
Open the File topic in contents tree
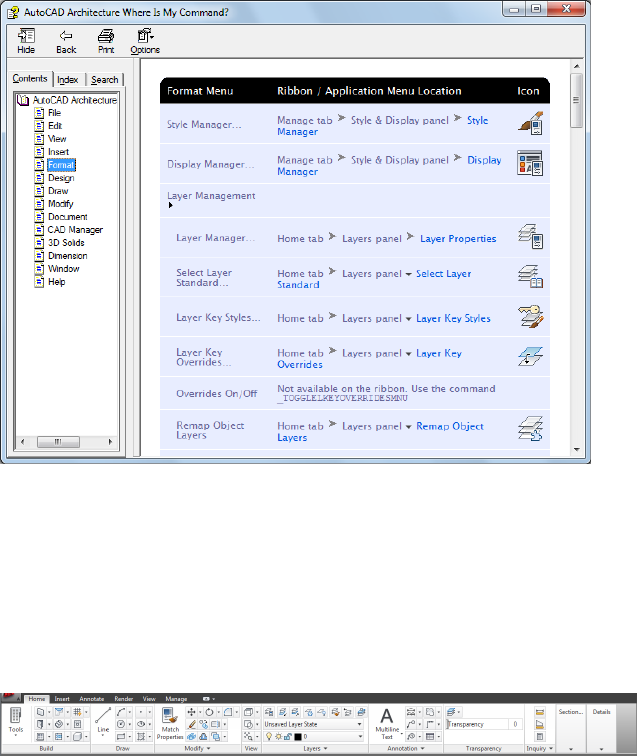[x=54, y=113]
